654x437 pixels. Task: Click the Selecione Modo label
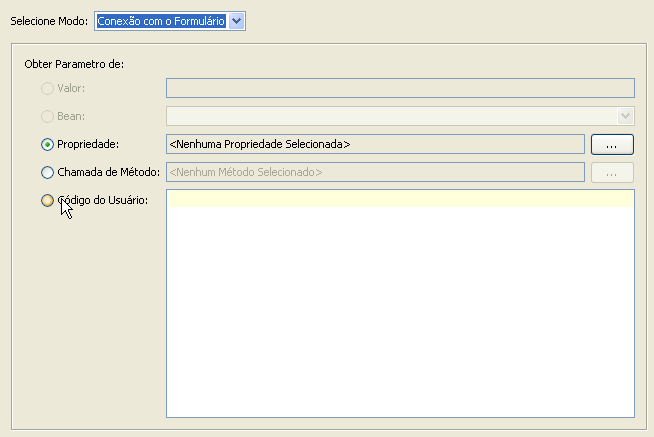[x=49, y=21]
